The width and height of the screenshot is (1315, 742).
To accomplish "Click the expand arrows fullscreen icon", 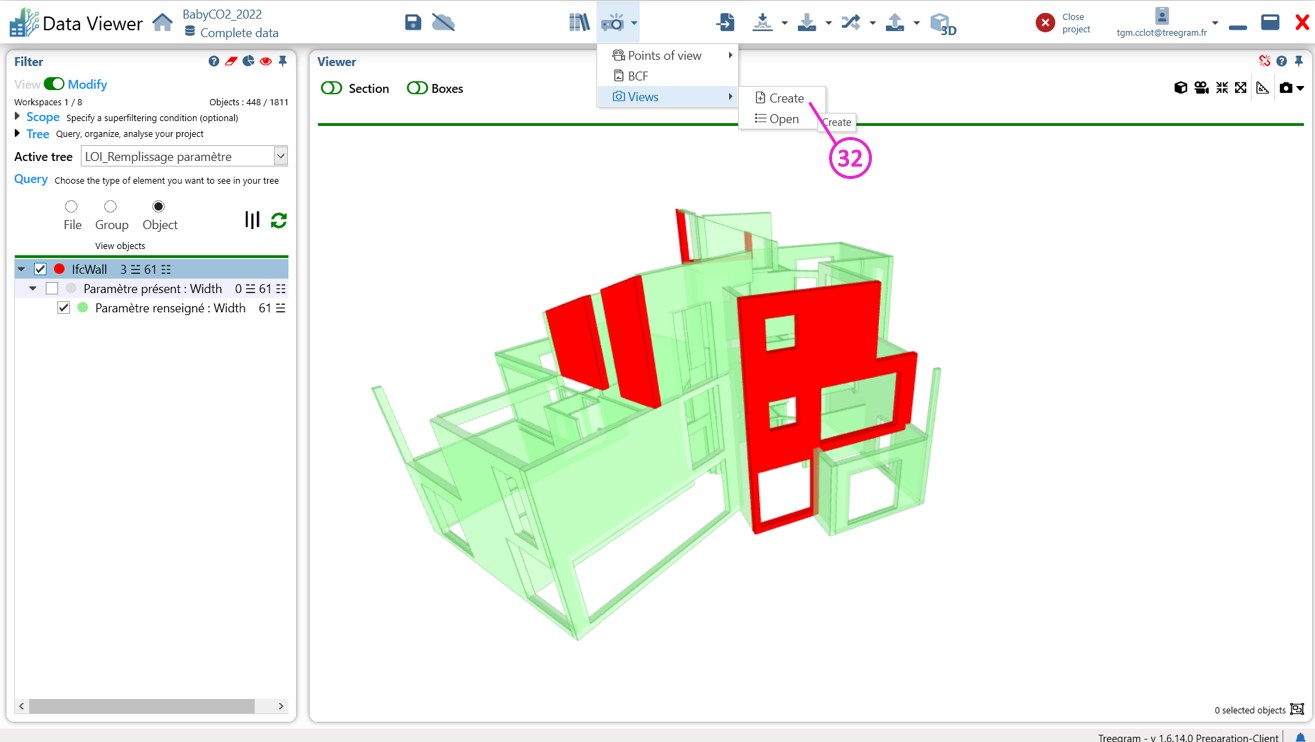I will point(1241,89).
